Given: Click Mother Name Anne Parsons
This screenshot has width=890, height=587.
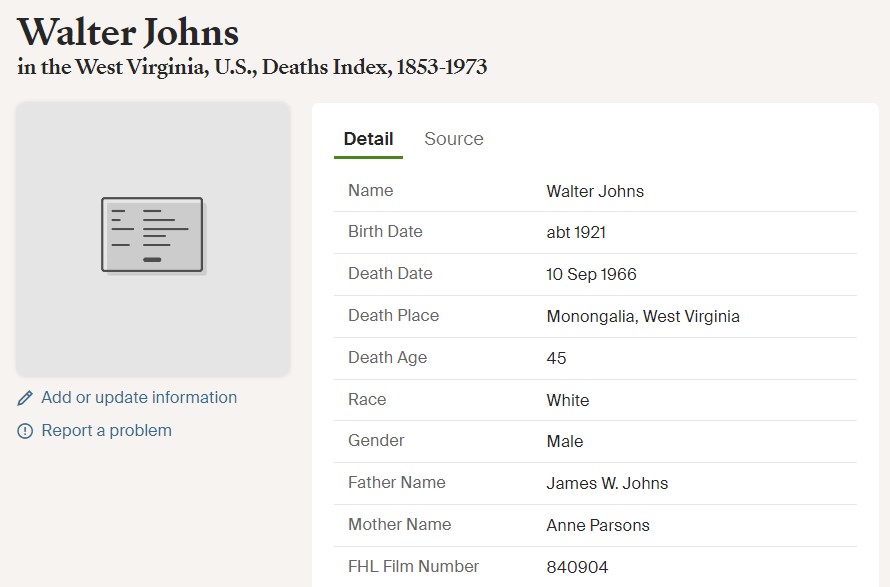Looking at the screenshot, I should 598,525.
